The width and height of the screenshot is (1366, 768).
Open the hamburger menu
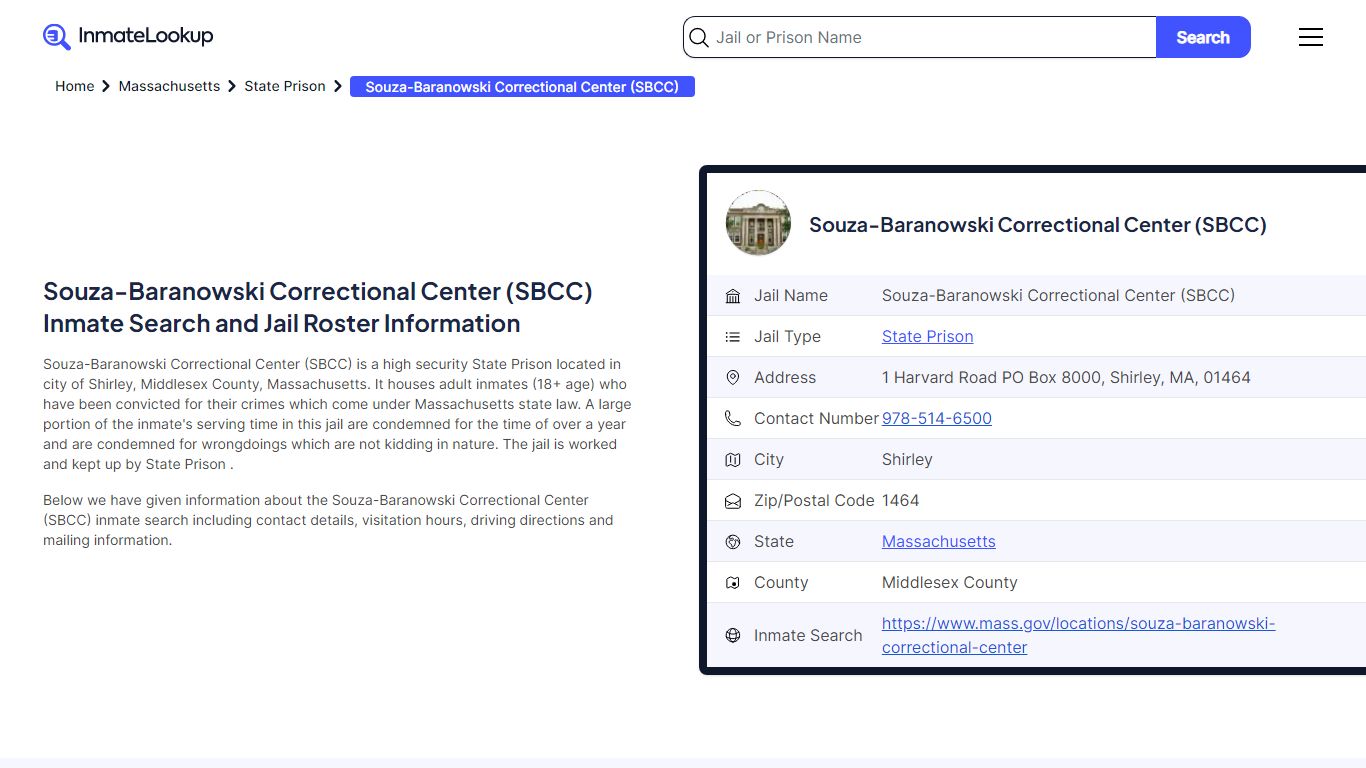[1311, 37]
